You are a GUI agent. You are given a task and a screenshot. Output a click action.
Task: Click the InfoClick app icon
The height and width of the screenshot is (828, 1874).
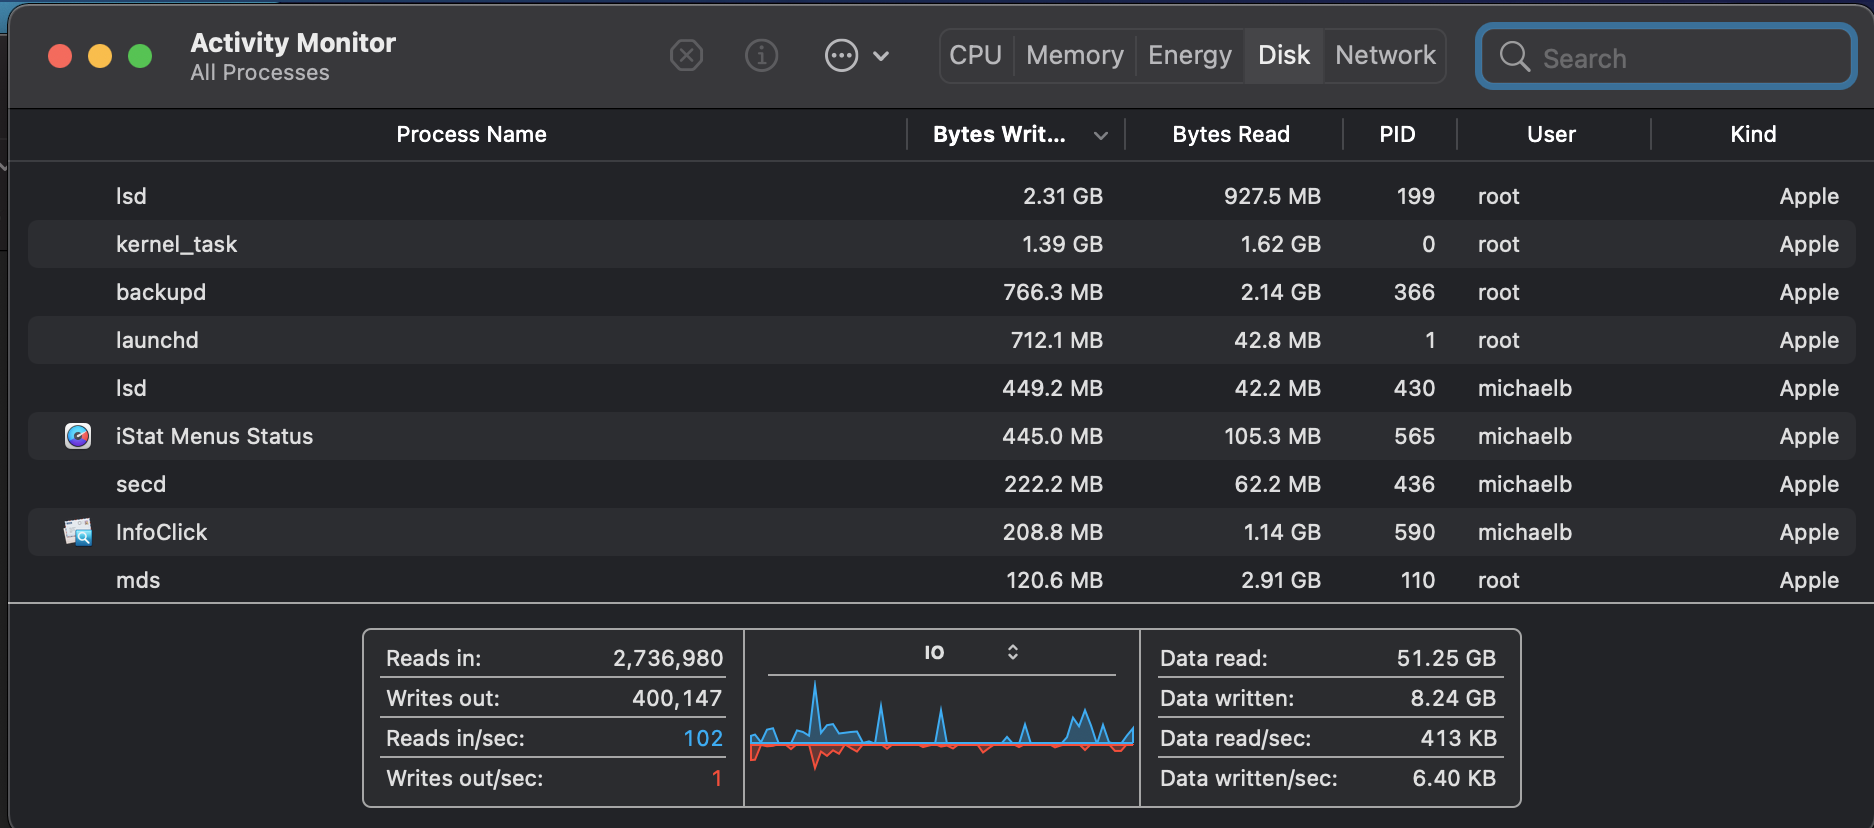coord(78,532)
